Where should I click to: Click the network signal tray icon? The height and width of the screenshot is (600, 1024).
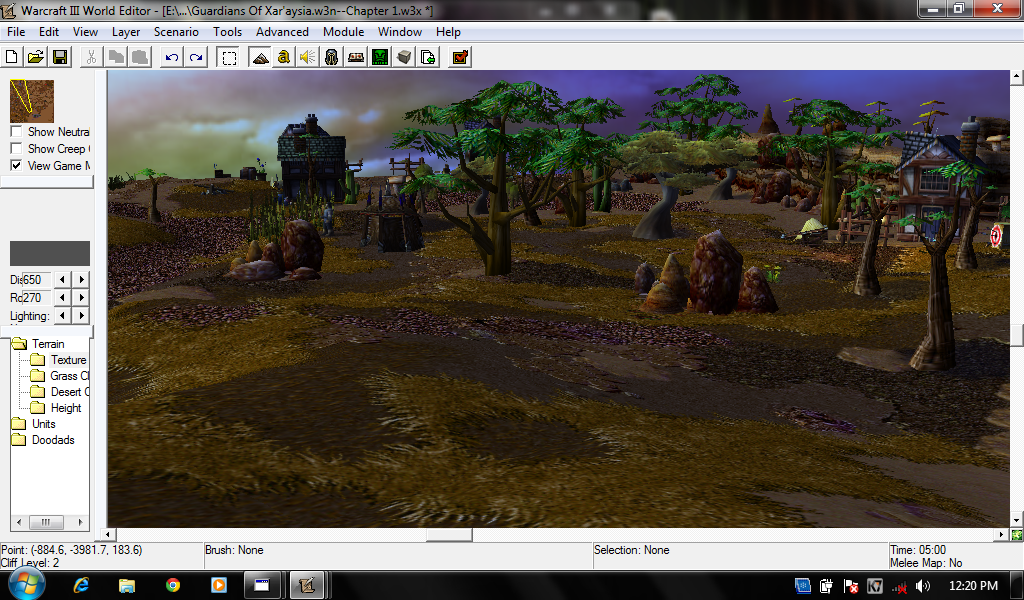[x=899, y=586]
